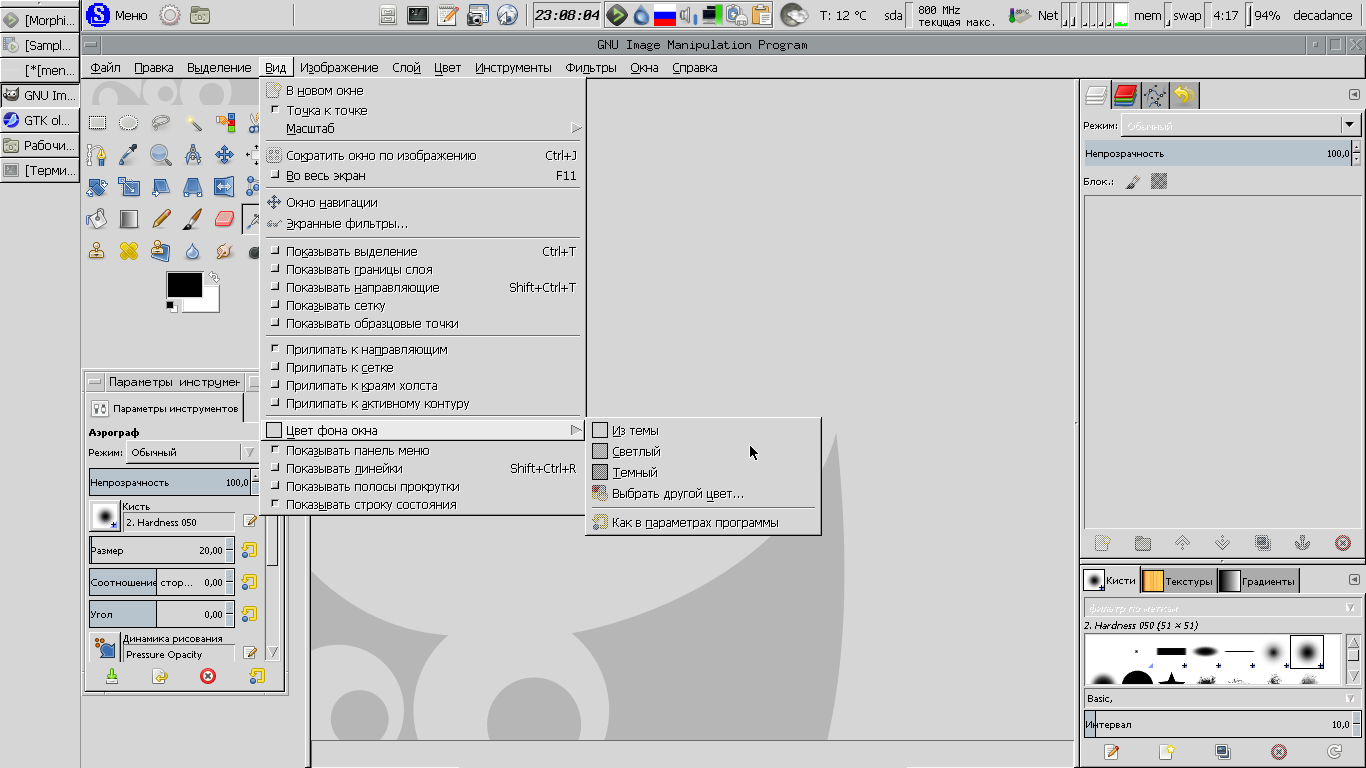Open Режим dropdown in tool options
The width and height of the screenshot is (1366, 768).
click(192, 452)
